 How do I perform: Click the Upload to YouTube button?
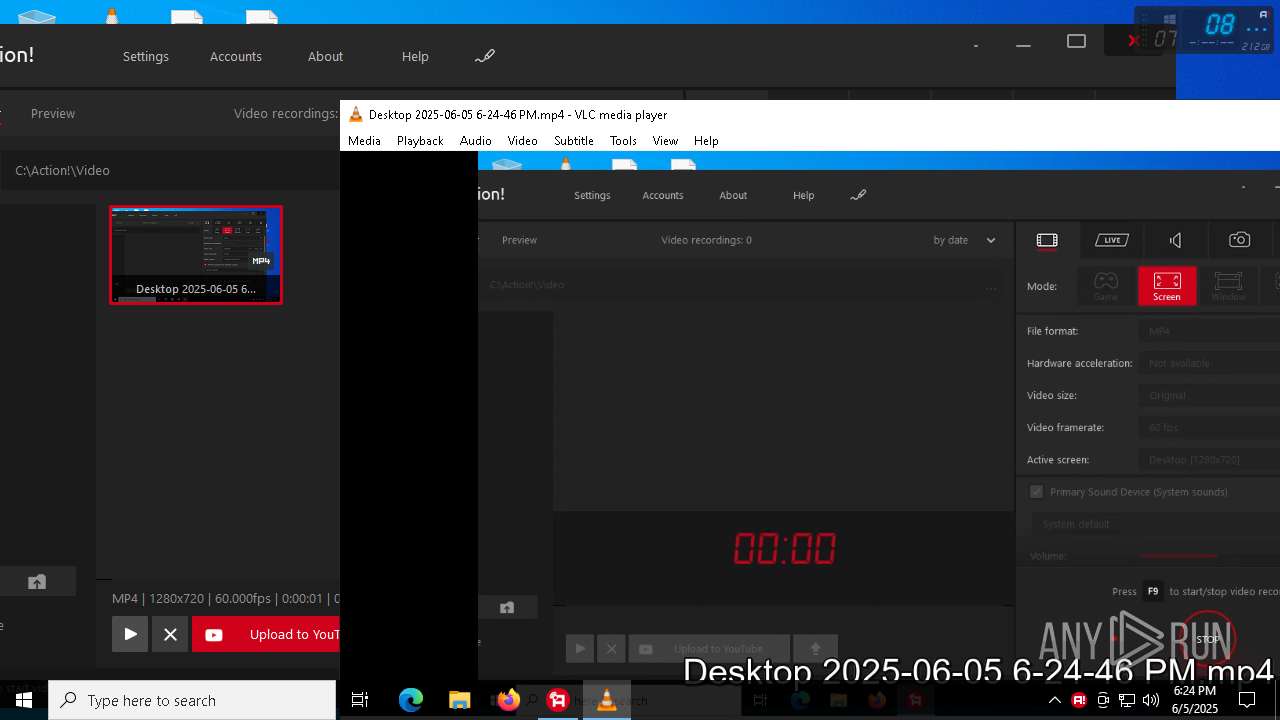pos(266,634)
